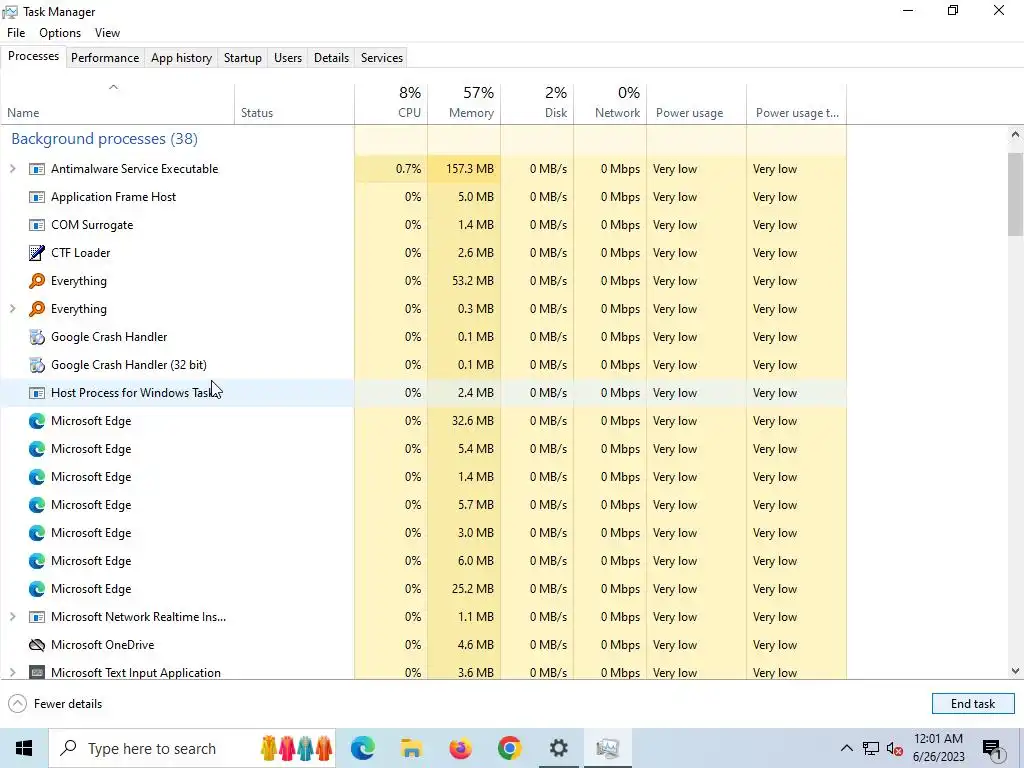Viewport: 1024px width, 768px height.
Task: Open the Options menu
Action: pos(60,33)
